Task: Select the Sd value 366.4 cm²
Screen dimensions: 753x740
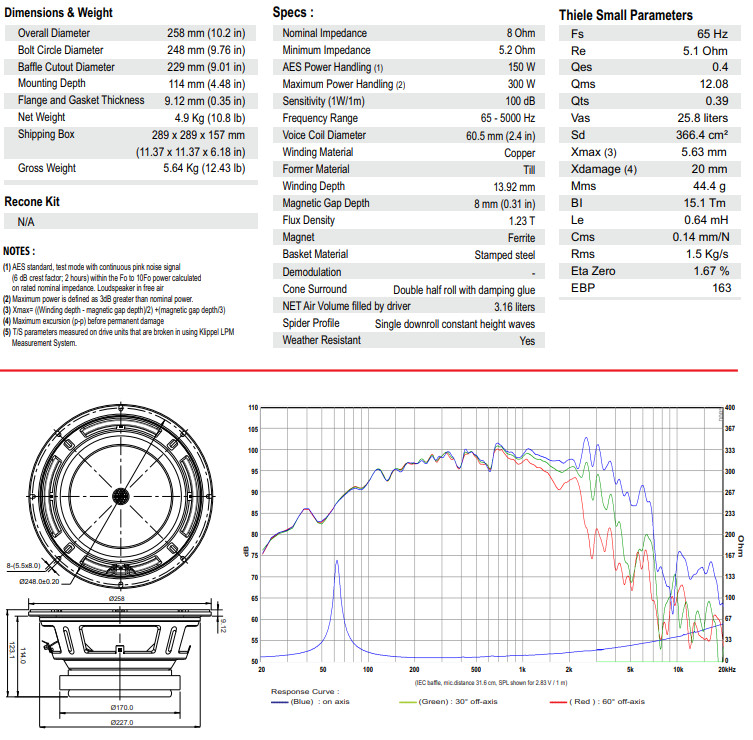Action: click(702, 135)
